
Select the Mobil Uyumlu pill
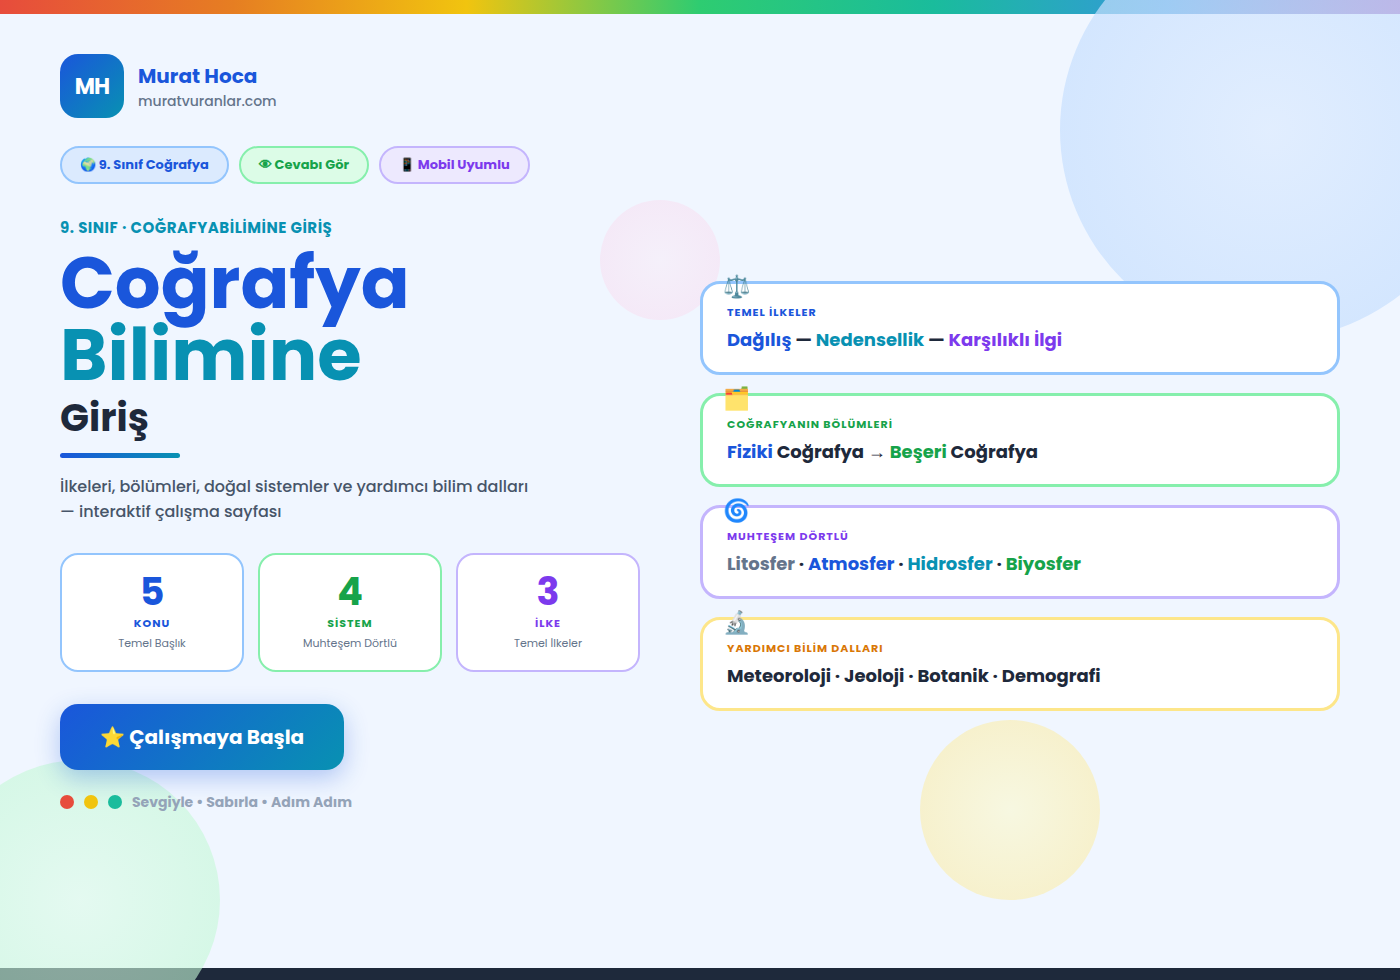tap(454, 165)
